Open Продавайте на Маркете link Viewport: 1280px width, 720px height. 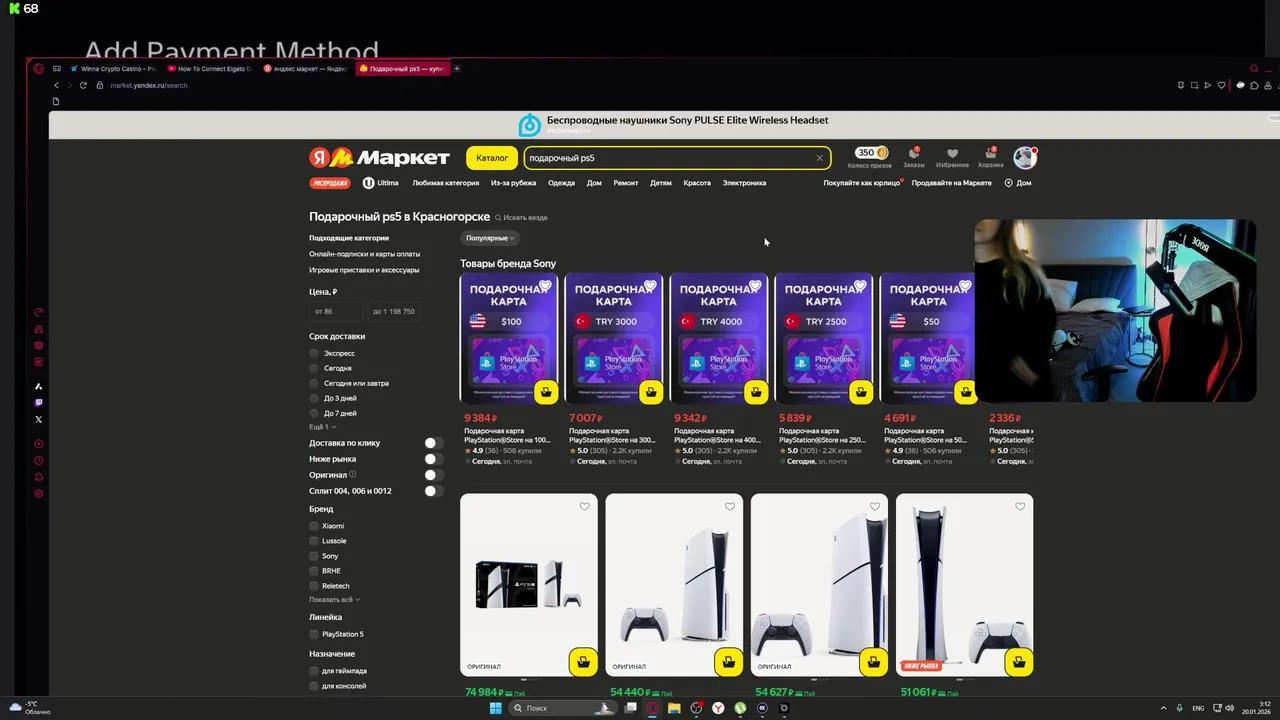(x=952, y=183)
